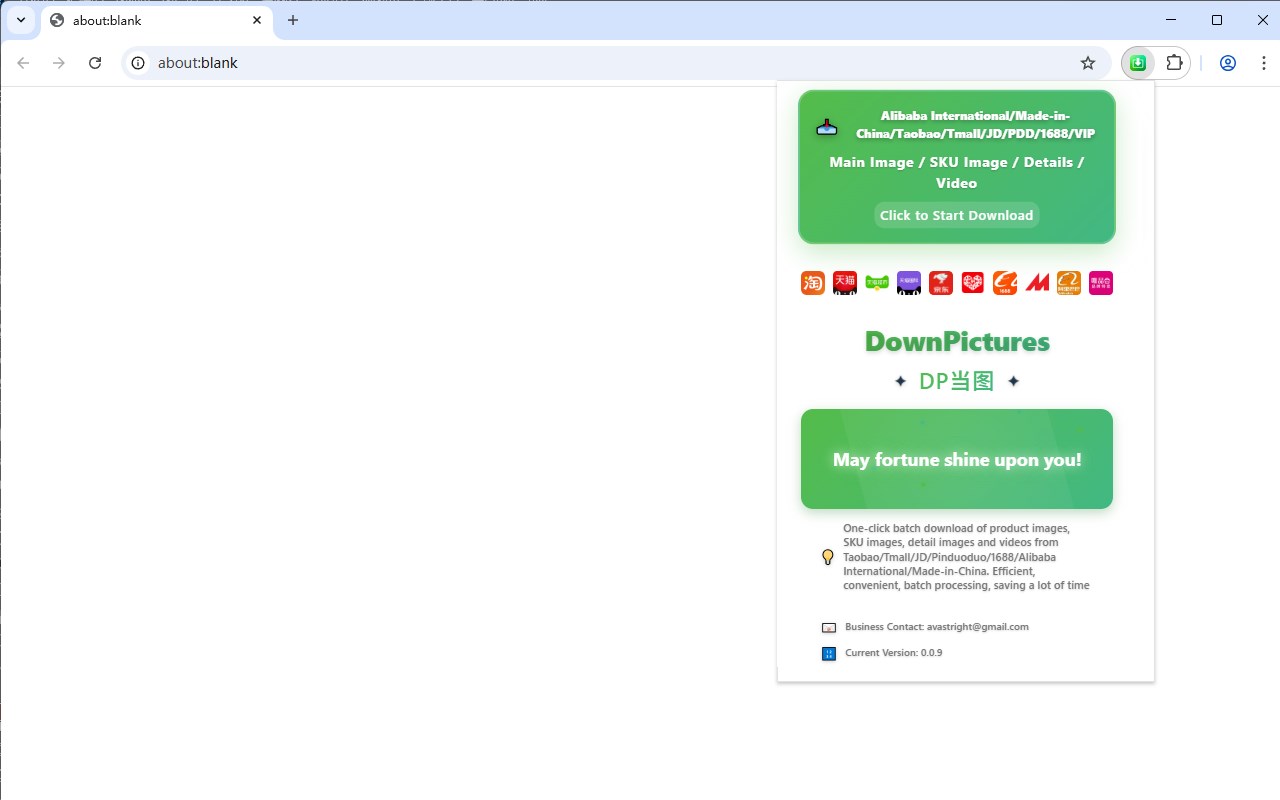Click the lightbulb tip icon
This screenshot has width=1280, height=800.
(x=828, y=557)
